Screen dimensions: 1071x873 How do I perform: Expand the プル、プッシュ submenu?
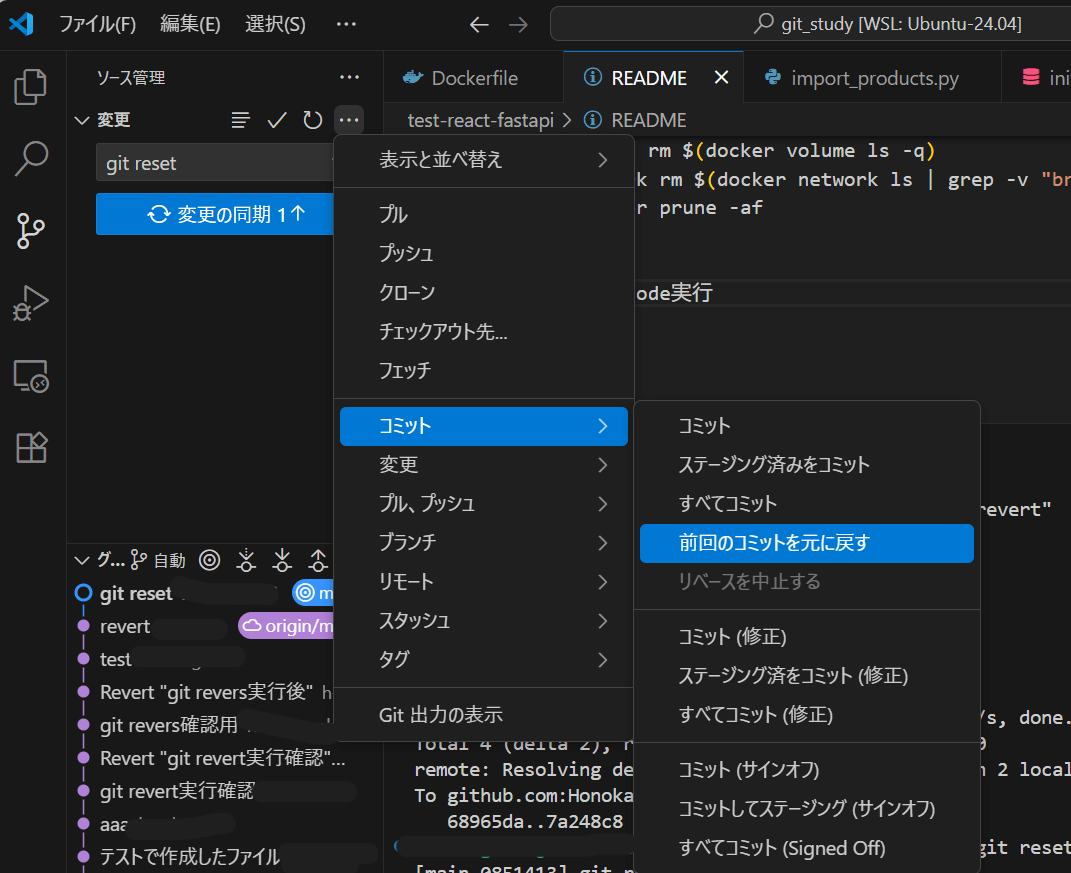pos(484,504)
